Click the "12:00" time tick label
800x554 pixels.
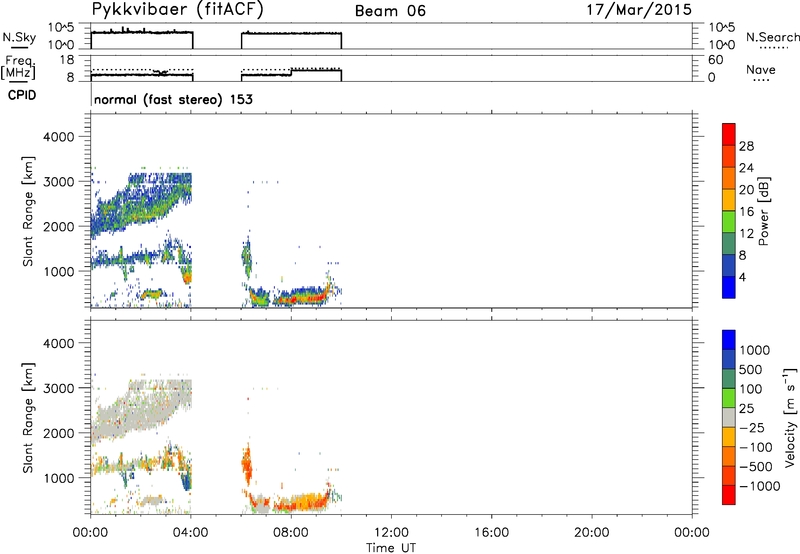click(391, 533)
